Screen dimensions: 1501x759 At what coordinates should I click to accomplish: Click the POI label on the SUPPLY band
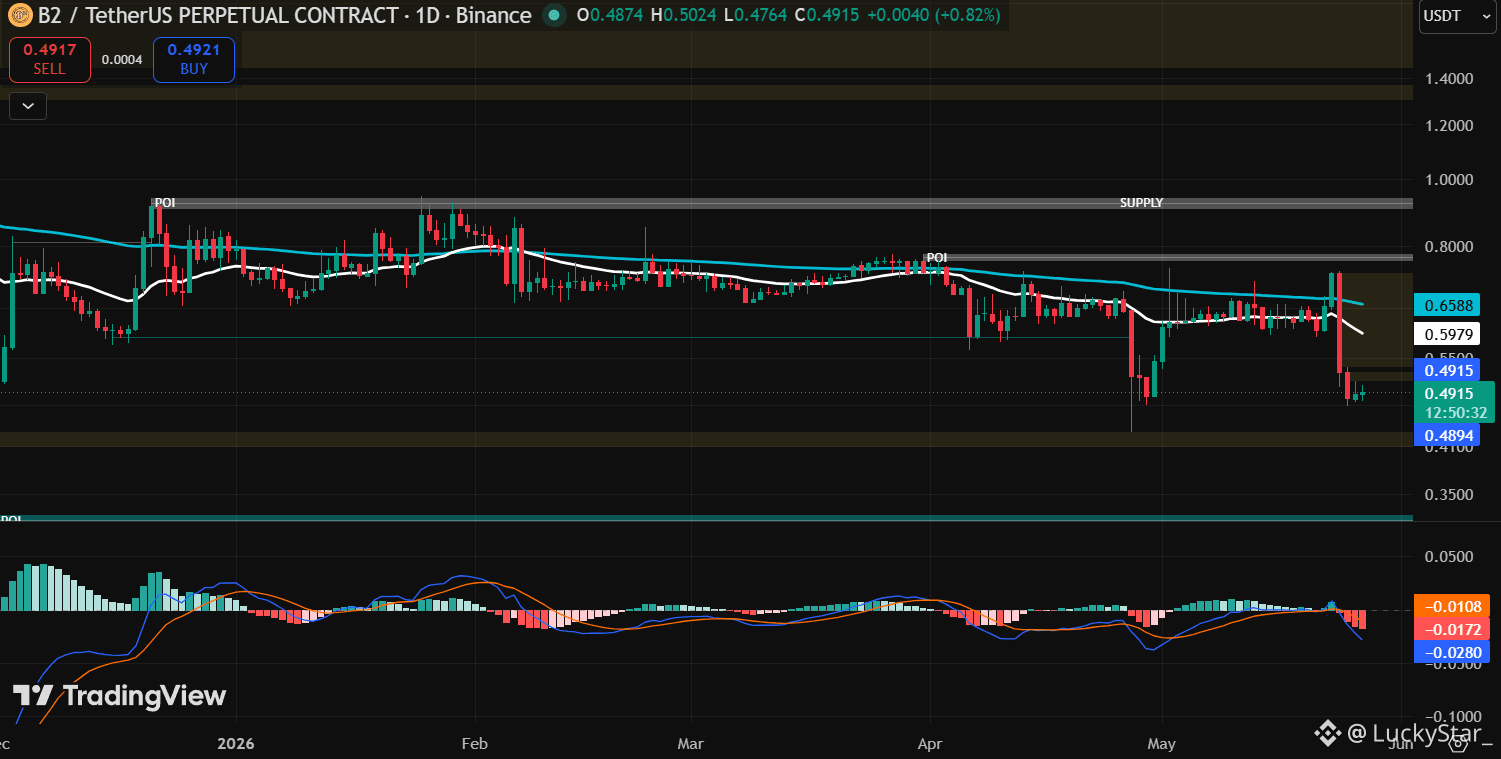click(165, 202)
